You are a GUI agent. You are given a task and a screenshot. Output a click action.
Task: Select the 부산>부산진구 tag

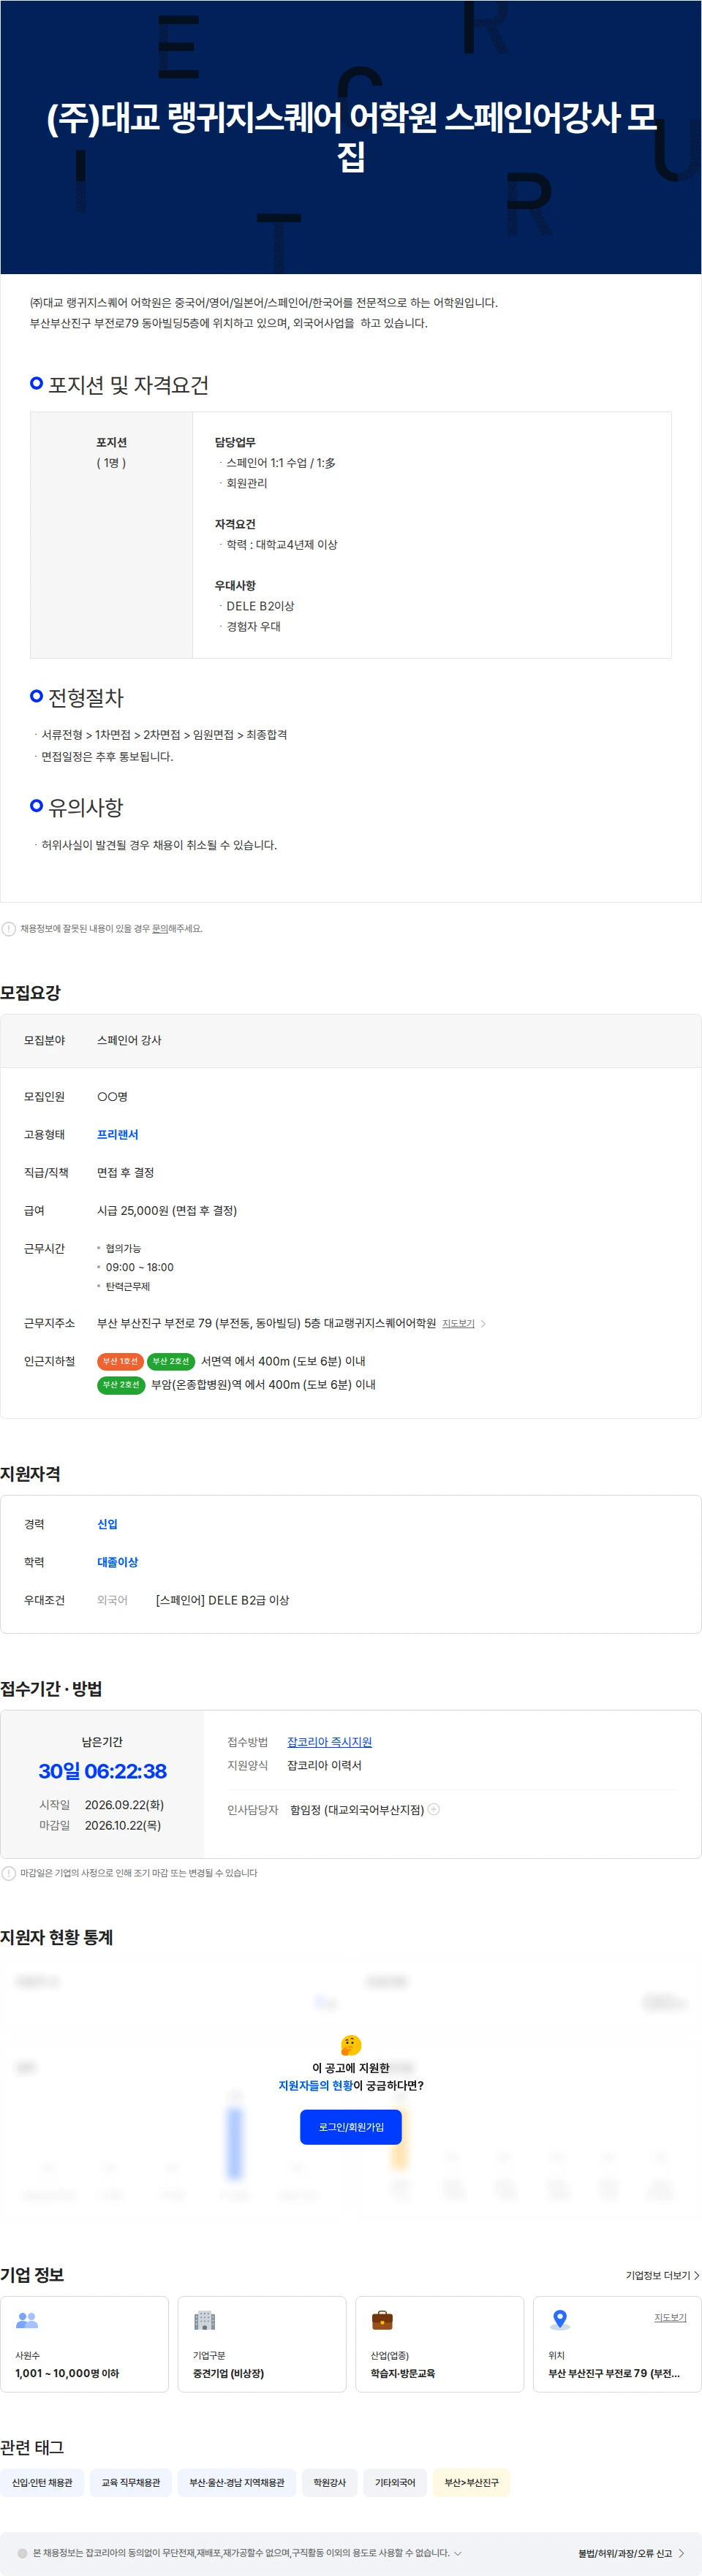click(x=472, y=2482)
